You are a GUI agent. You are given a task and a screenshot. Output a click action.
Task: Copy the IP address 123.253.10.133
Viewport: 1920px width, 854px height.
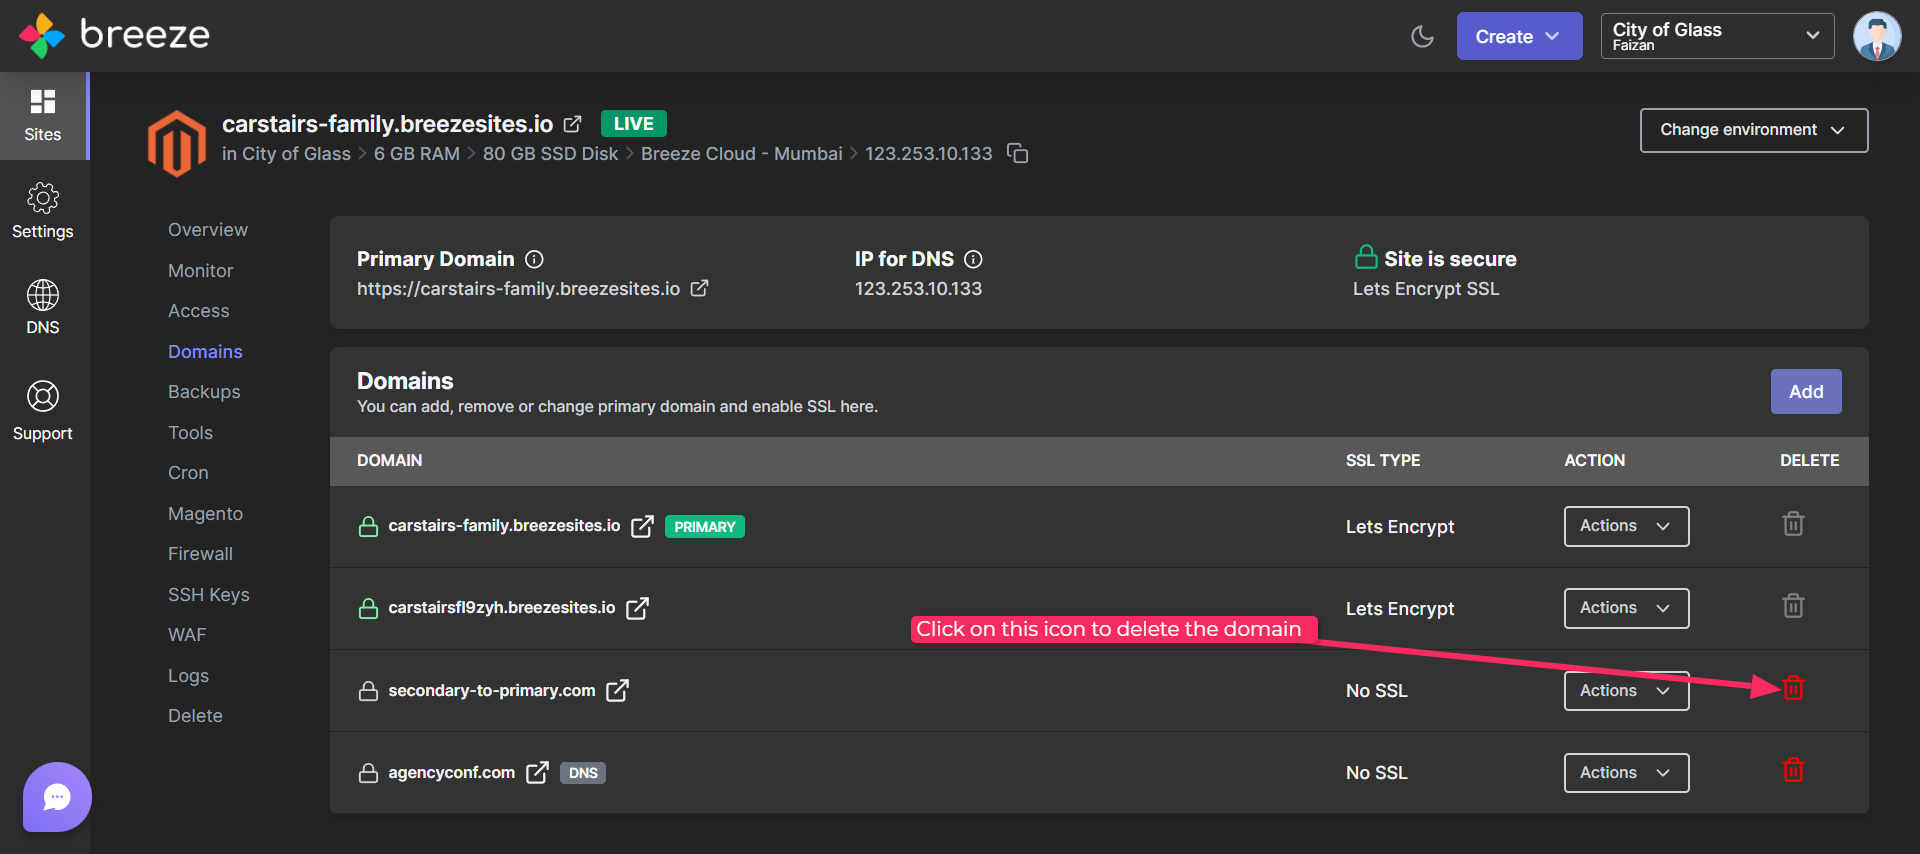tap(1017, 153)
